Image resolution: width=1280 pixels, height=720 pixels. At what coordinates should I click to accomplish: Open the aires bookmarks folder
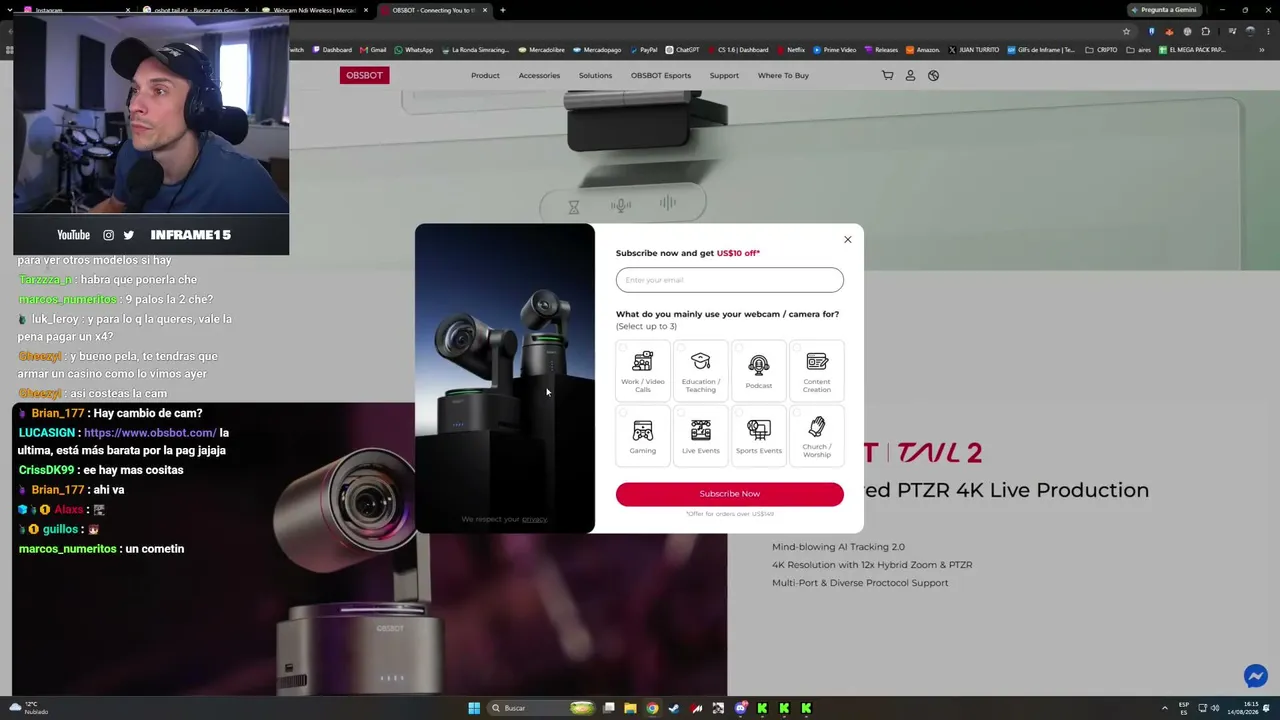1138,50
